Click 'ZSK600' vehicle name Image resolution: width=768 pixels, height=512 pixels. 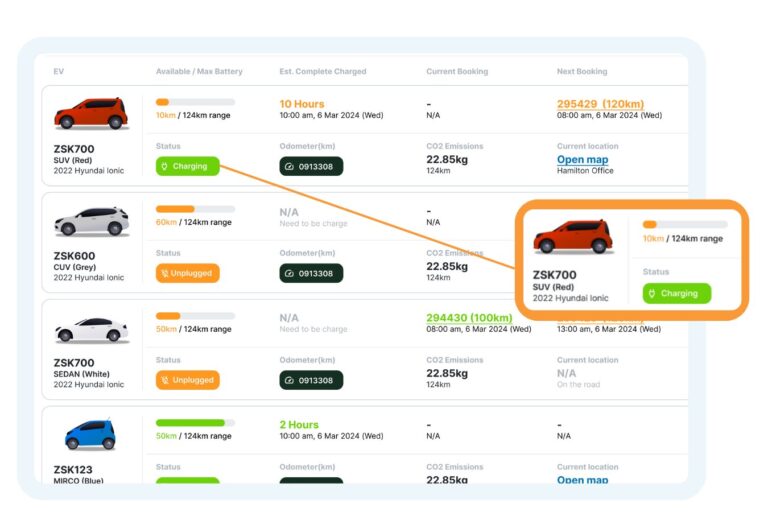[x=74, y=256]
